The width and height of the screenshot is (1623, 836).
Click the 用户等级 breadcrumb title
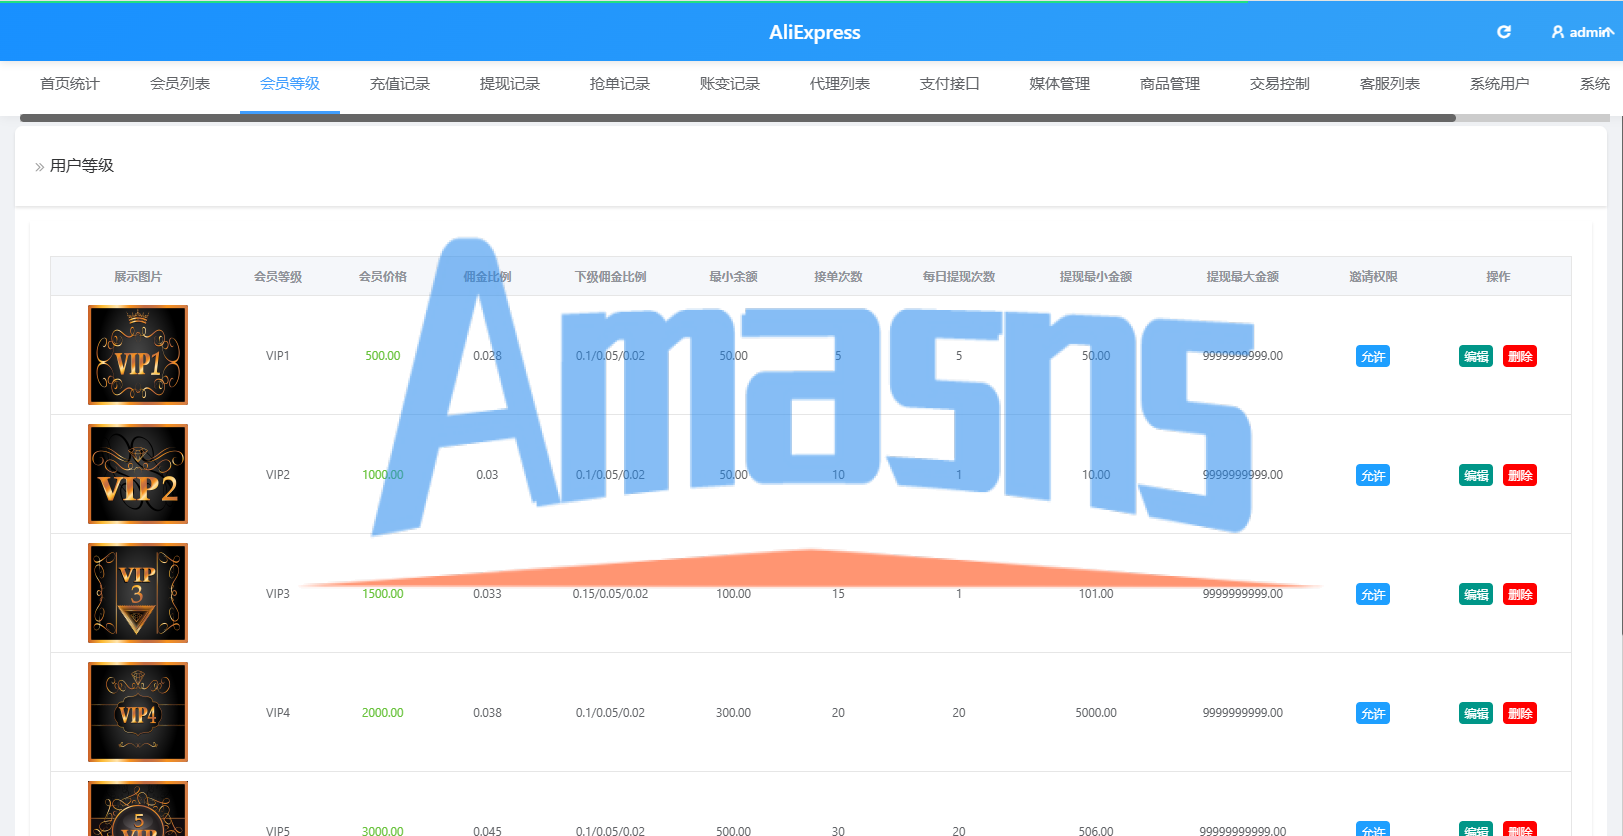coord(82,166)
